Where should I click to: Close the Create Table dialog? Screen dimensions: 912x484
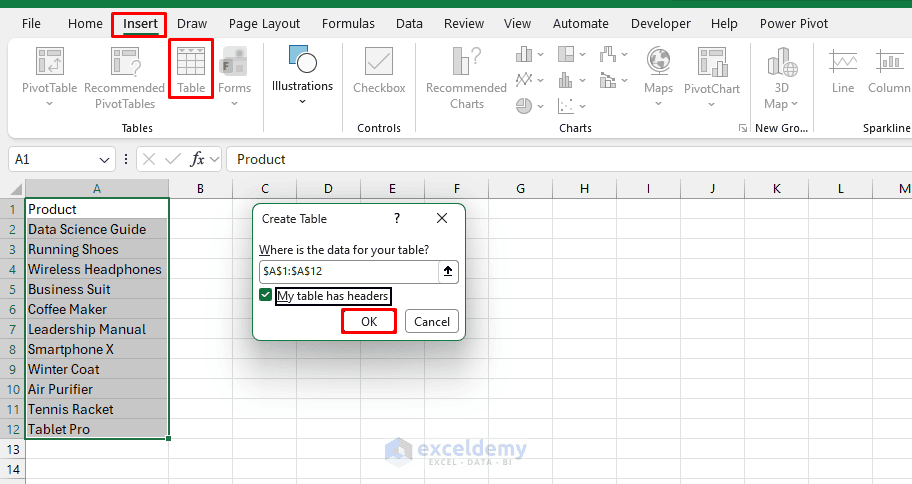point(442,218)
